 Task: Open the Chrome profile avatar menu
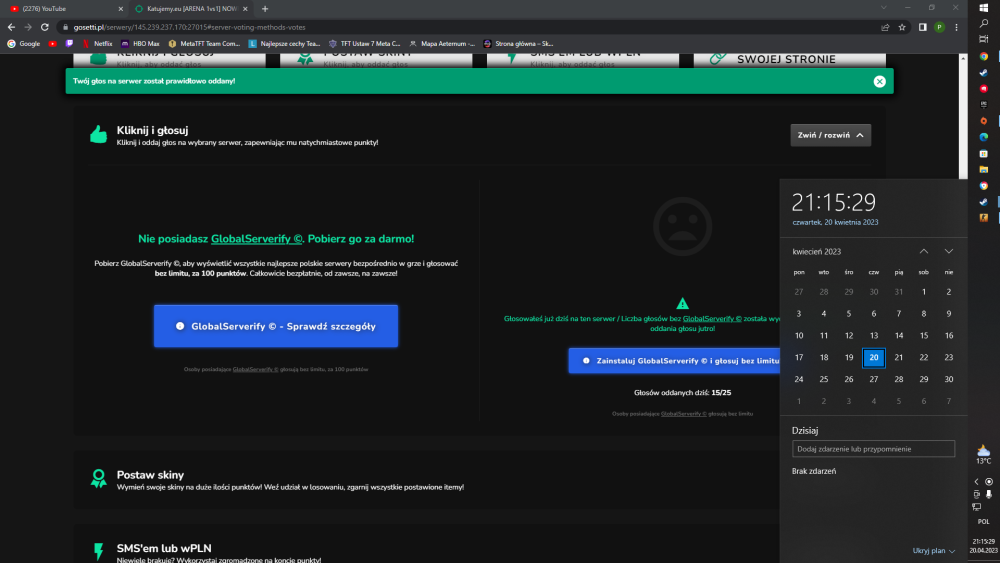pos(939,27)
